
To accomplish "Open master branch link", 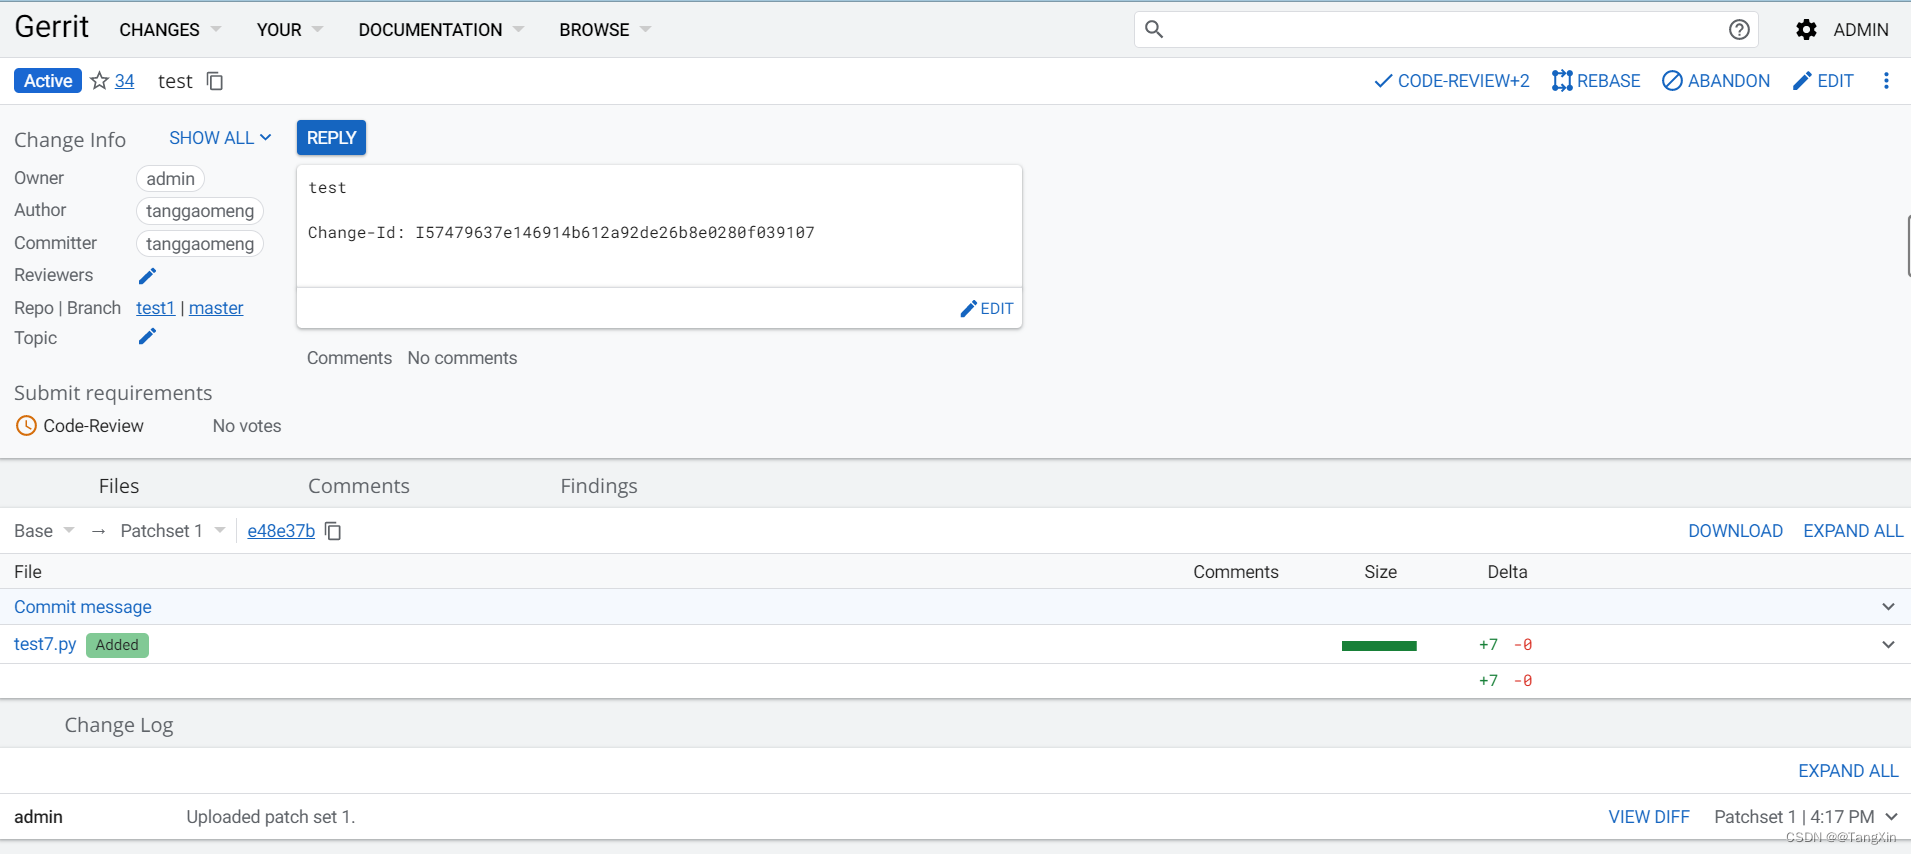I will pos(216,308).
